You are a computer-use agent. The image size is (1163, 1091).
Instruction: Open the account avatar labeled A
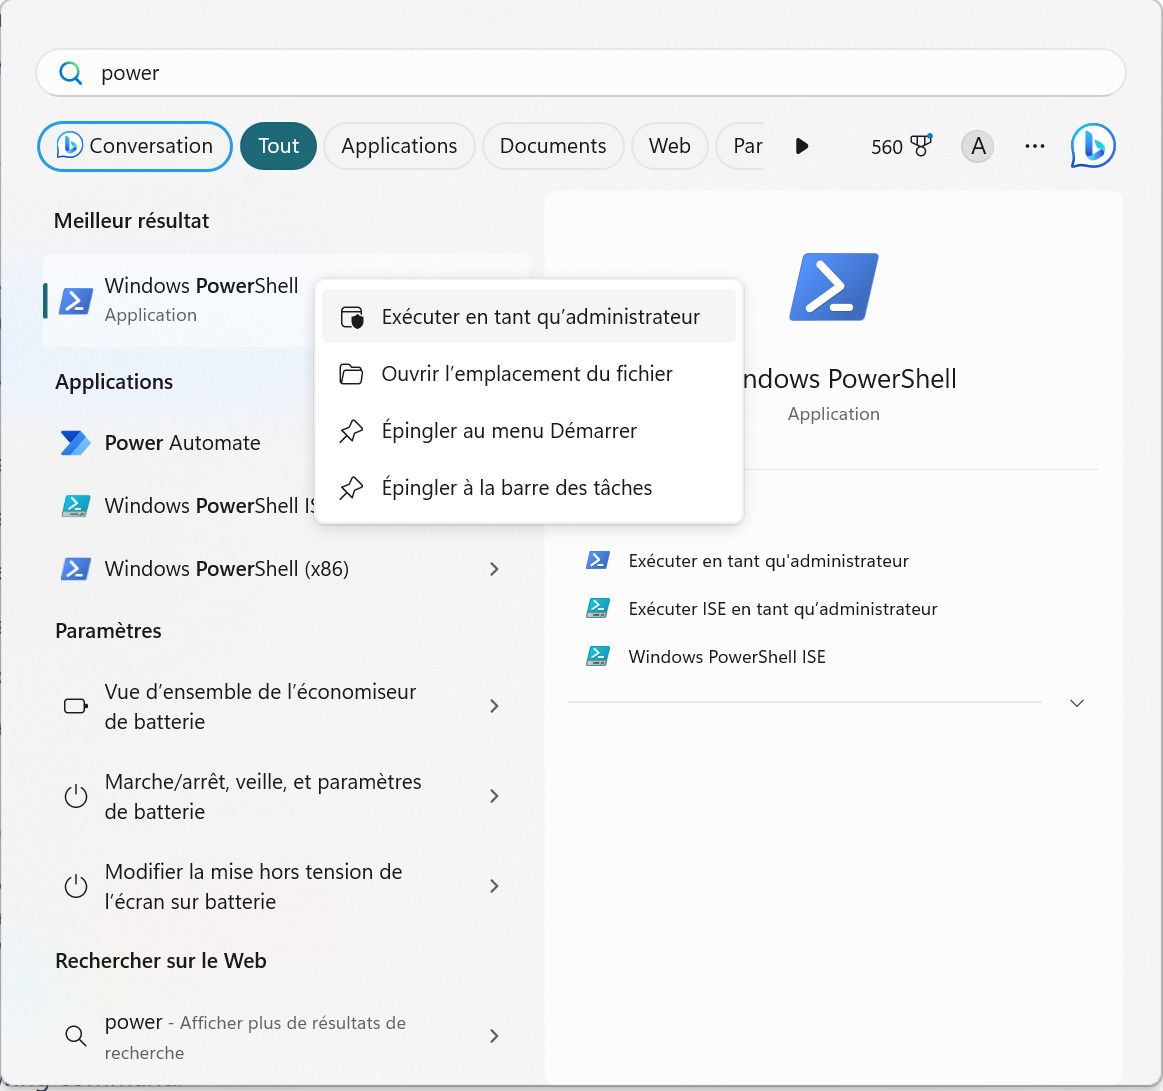point(978,146)
